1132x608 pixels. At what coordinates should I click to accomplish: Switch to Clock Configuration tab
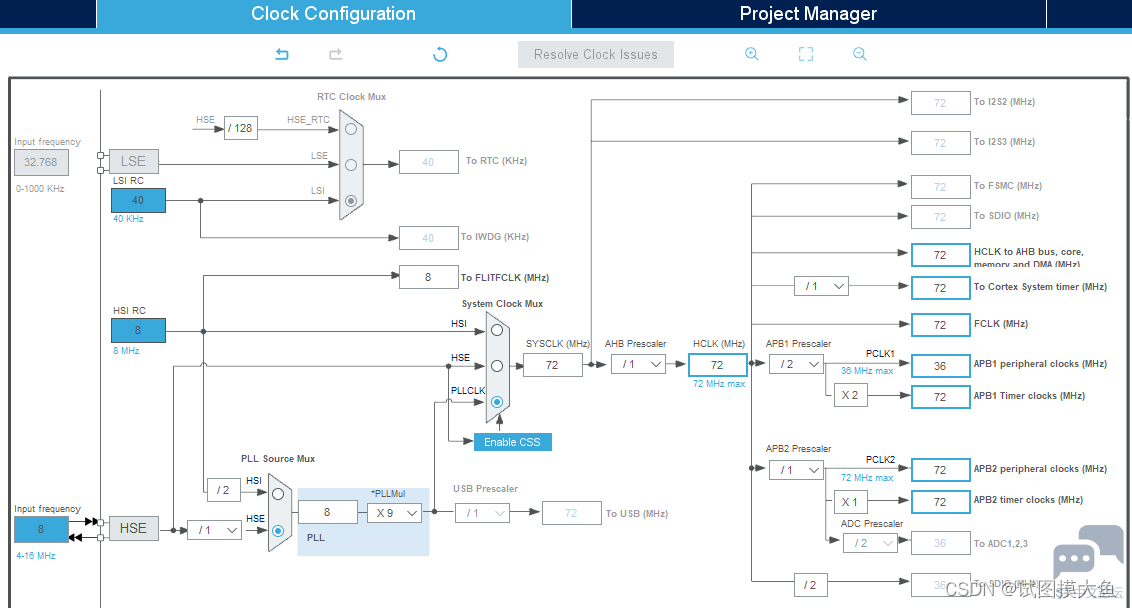[334, 14]
